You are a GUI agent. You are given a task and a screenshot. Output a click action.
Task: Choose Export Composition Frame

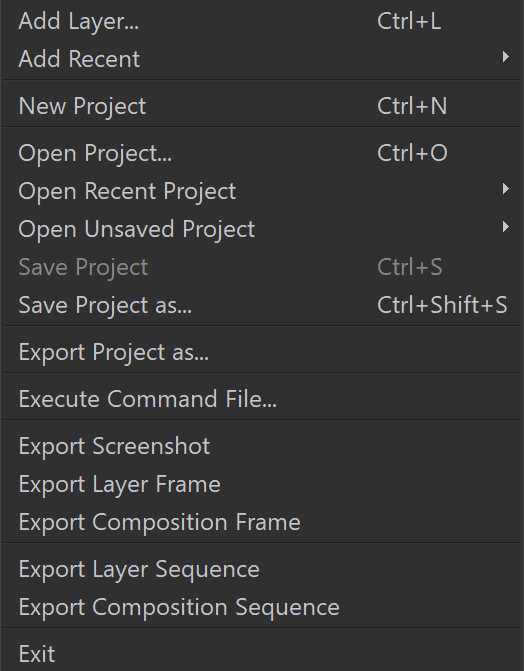point(262,522)
